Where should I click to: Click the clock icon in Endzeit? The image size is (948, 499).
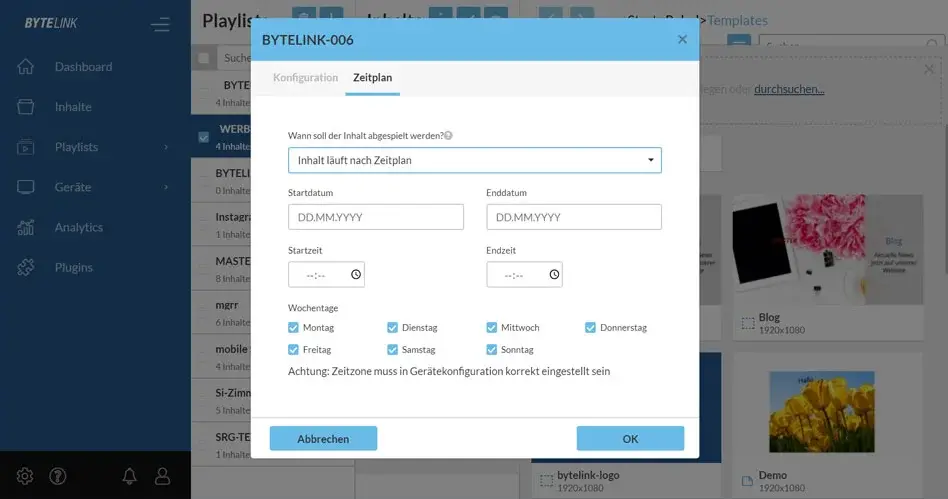pyautogui.click(x=554, y=275)
